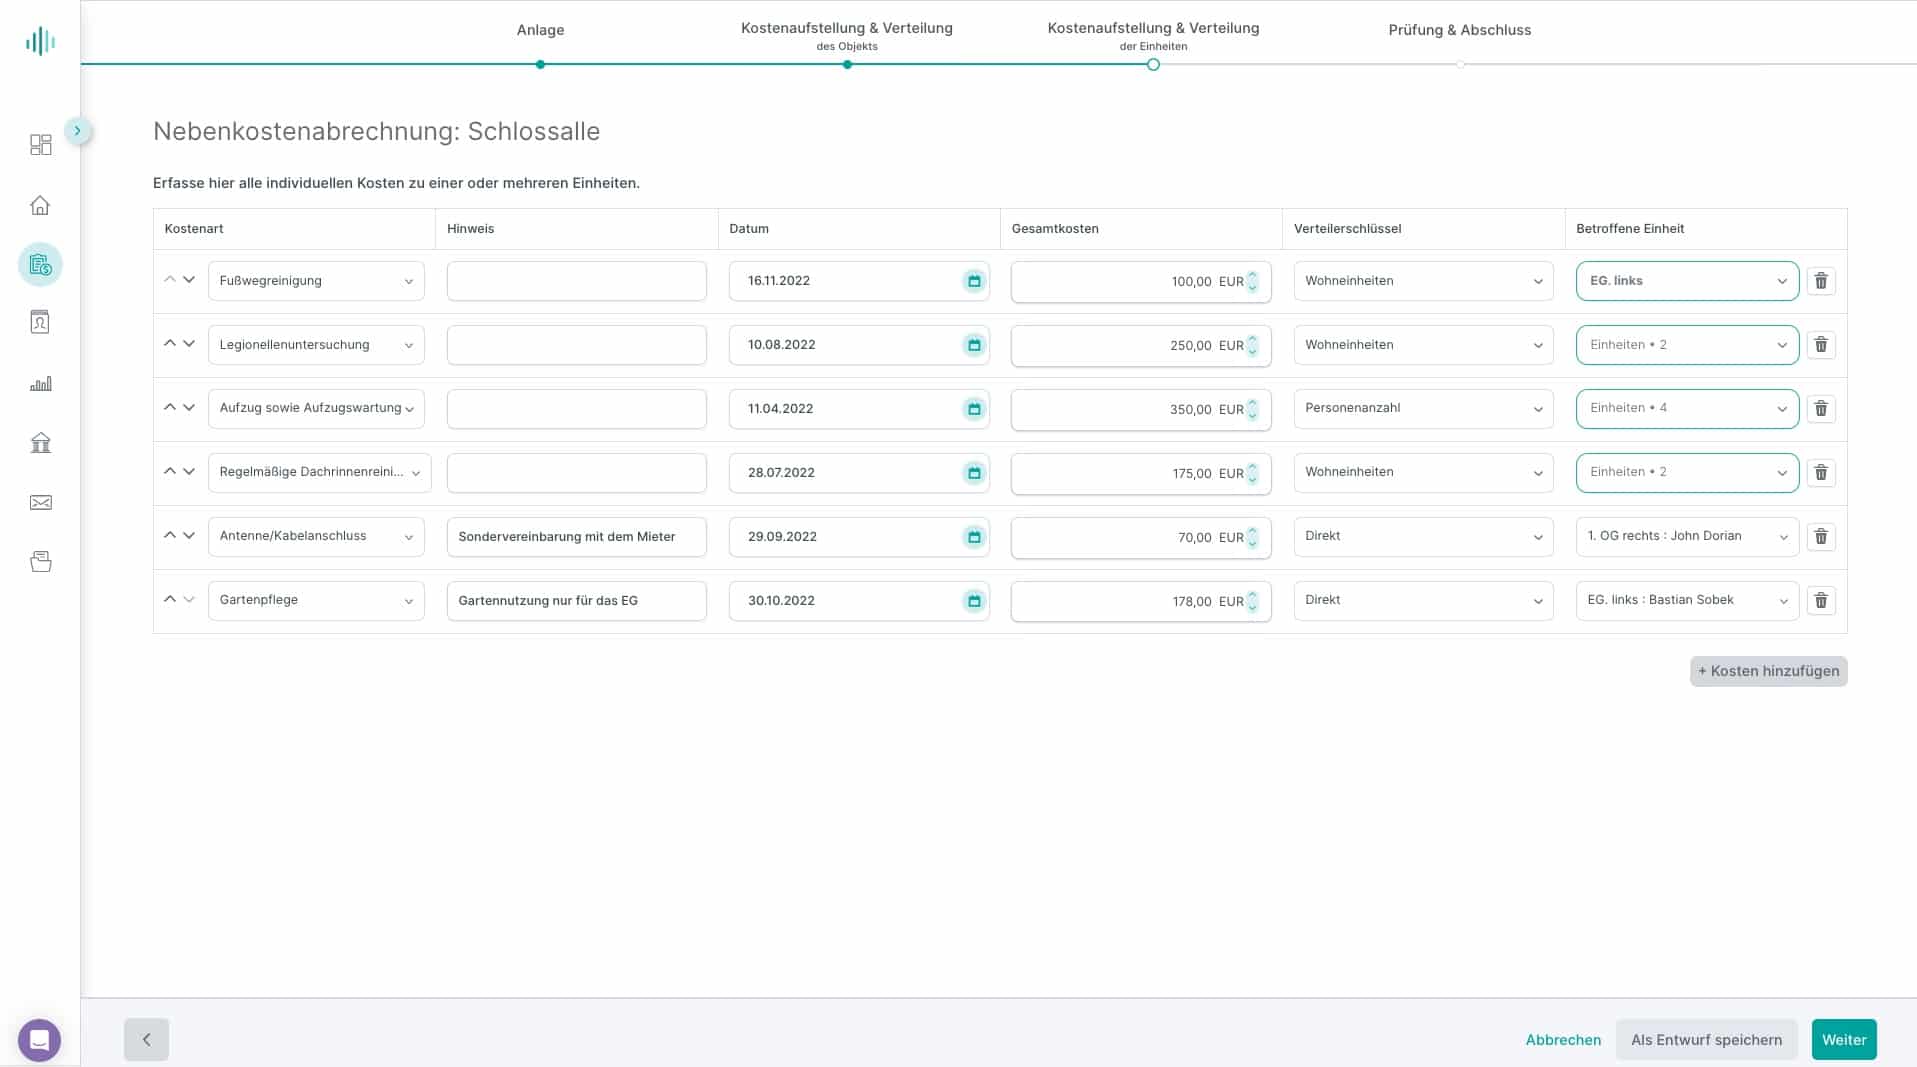Viewport: 1917px width, 1067px height.
Task: Delete the Aufzug sowie Aufzugswartung row
Action: 1821,409
